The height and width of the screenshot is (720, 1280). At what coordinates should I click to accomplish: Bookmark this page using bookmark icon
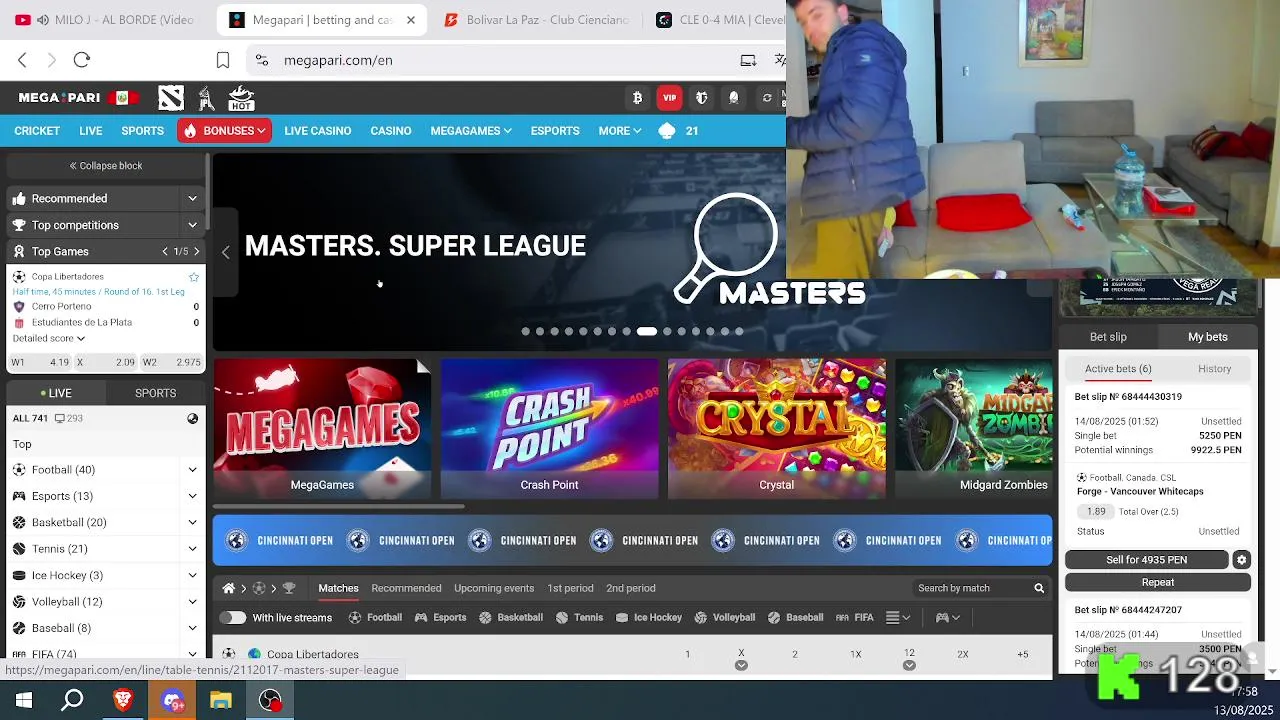pos(223,60)
